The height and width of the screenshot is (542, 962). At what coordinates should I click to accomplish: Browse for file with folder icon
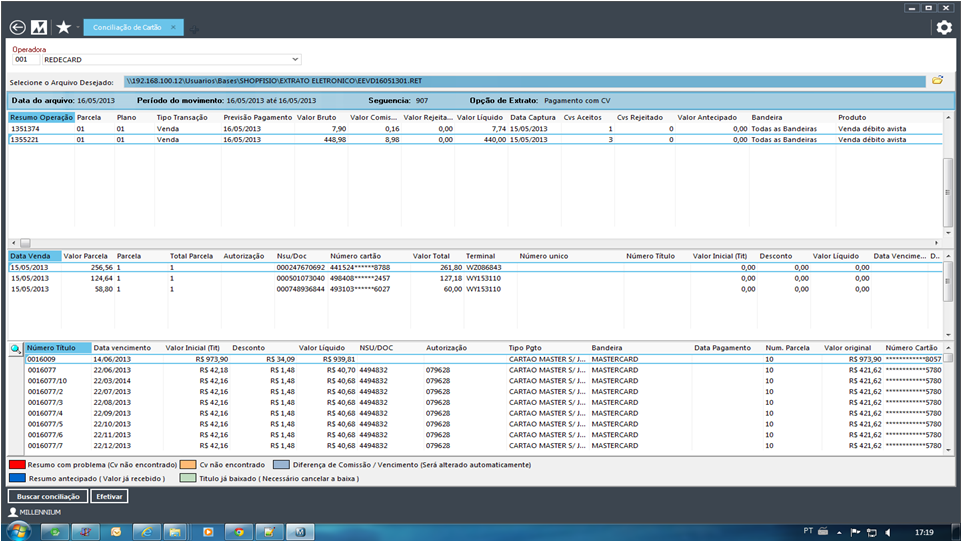point(937,80)
